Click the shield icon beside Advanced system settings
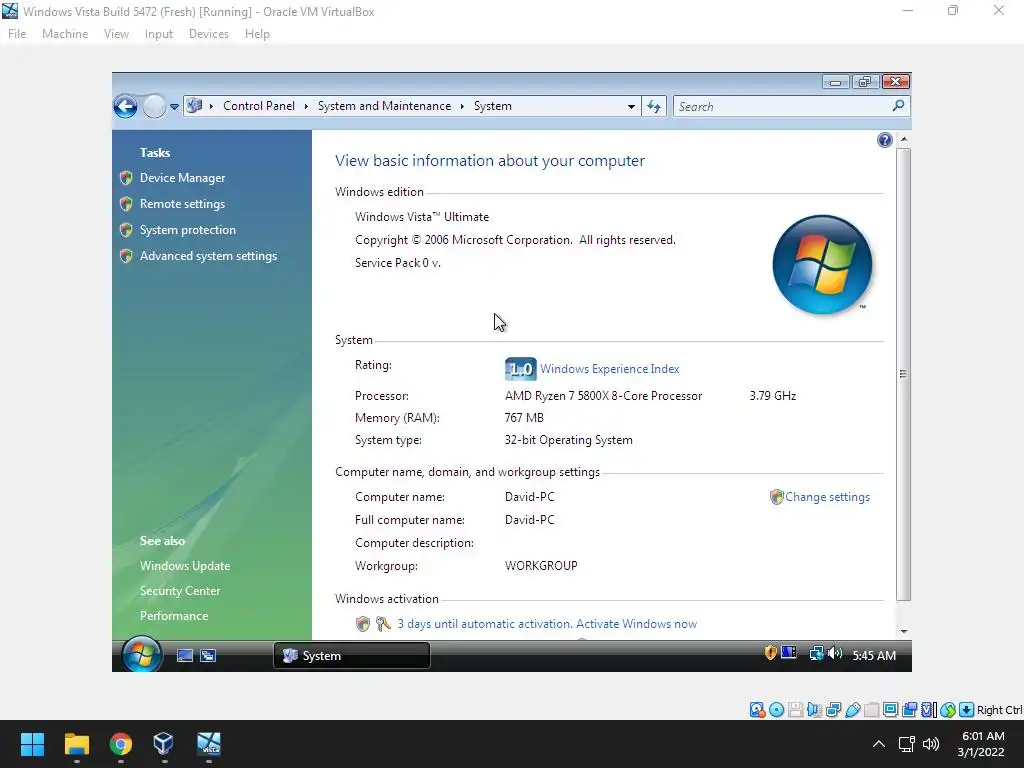 [x=126, y=256]
